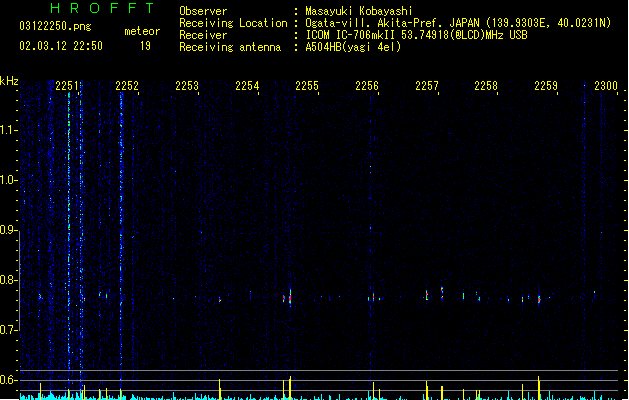Click the 2256 time marker
The width and height of the screenshot is (629, 400).
coord(367,86)
